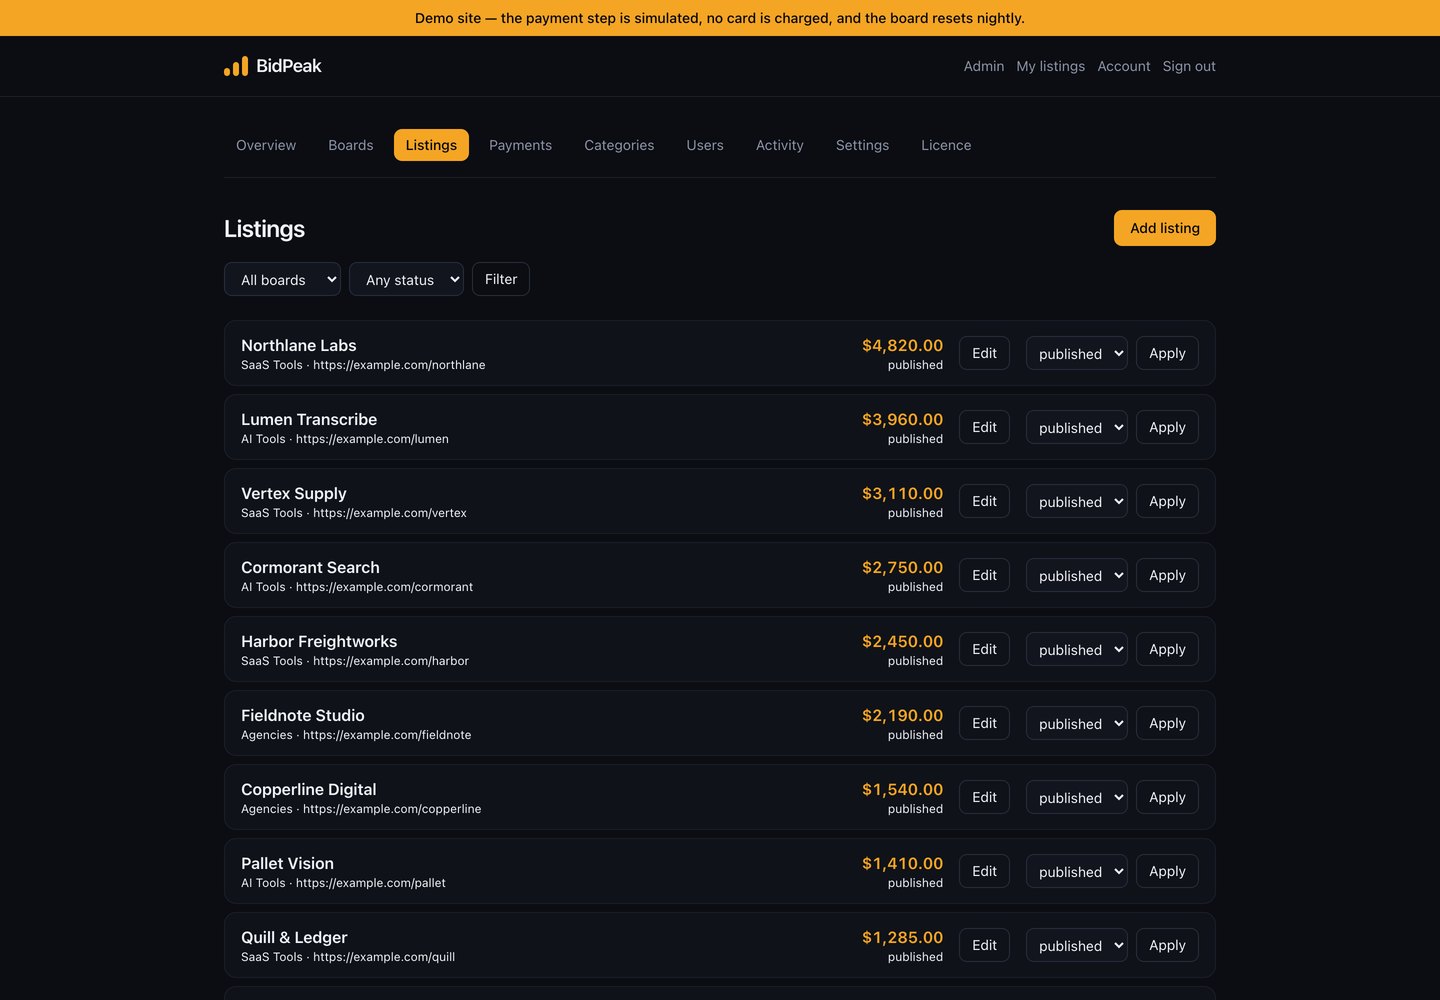Viewport: 1440px width, 1000px height.
Task: Expand status dropdown for Vertex Supply
Action: [1077, 501]
